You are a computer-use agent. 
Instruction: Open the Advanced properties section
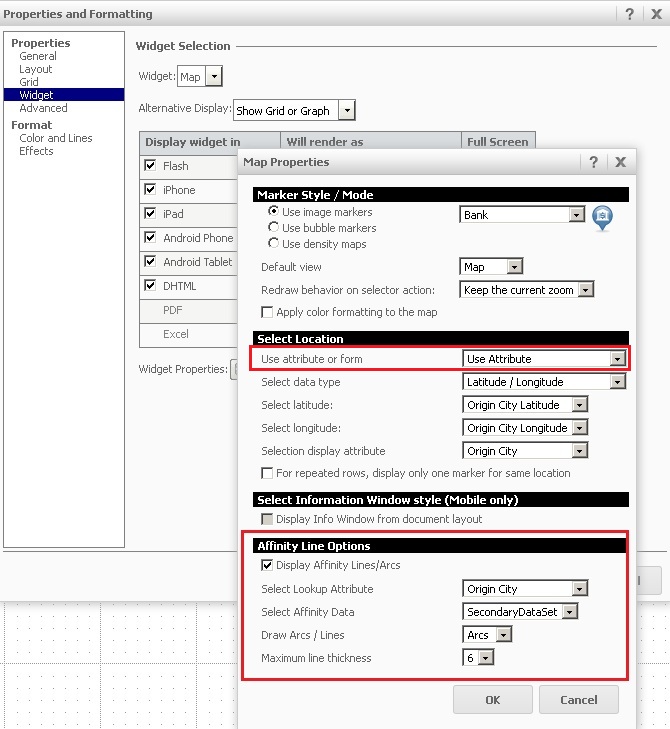pyautogui.click(x=43, y=108)
